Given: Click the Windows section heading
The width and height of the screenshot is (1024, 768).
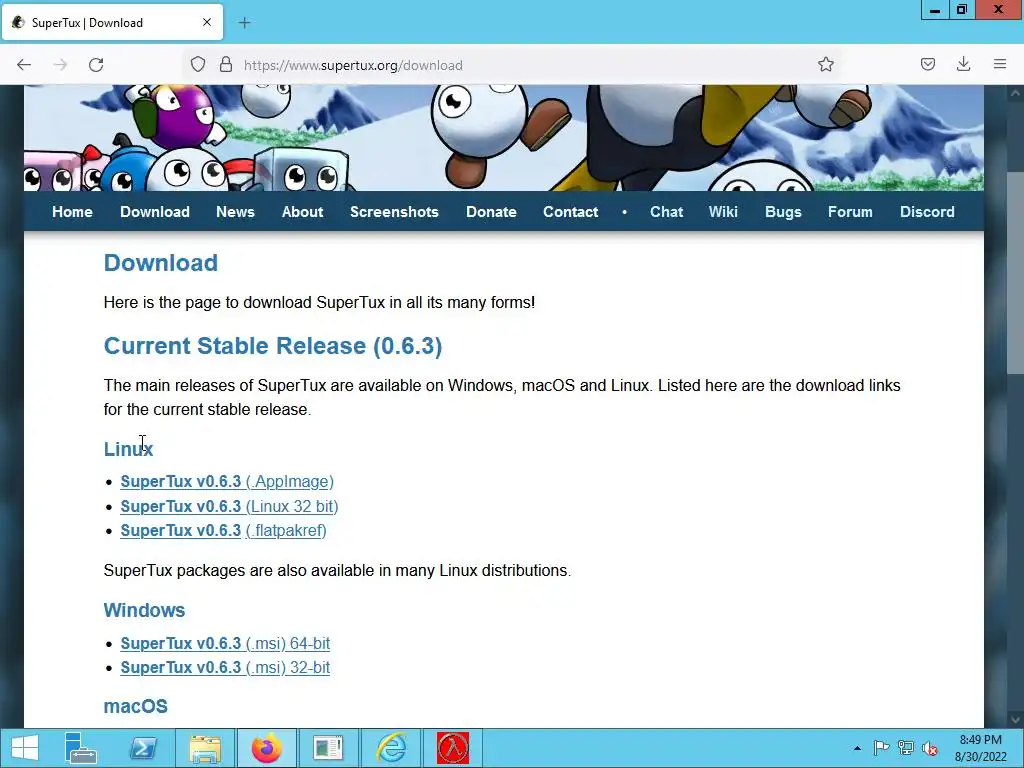Looking at the screenshot, I should pos(144,610).
